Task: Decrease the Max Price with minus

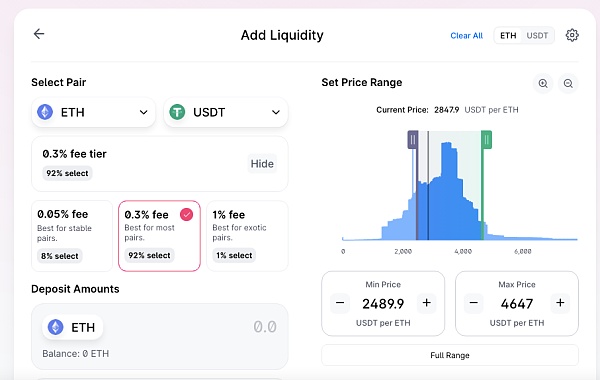Action: [474, 303]
